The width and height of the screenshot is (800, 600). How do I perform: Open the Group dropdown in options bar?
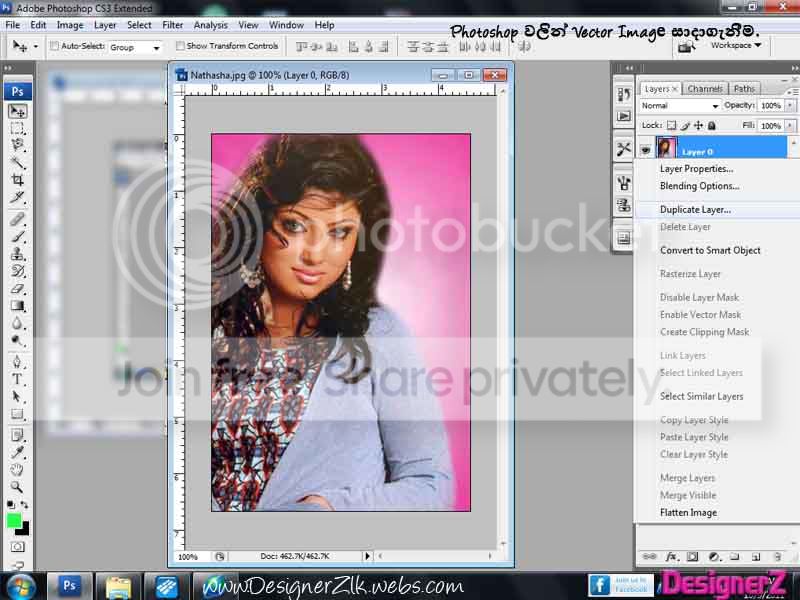(x=135, y=47)
